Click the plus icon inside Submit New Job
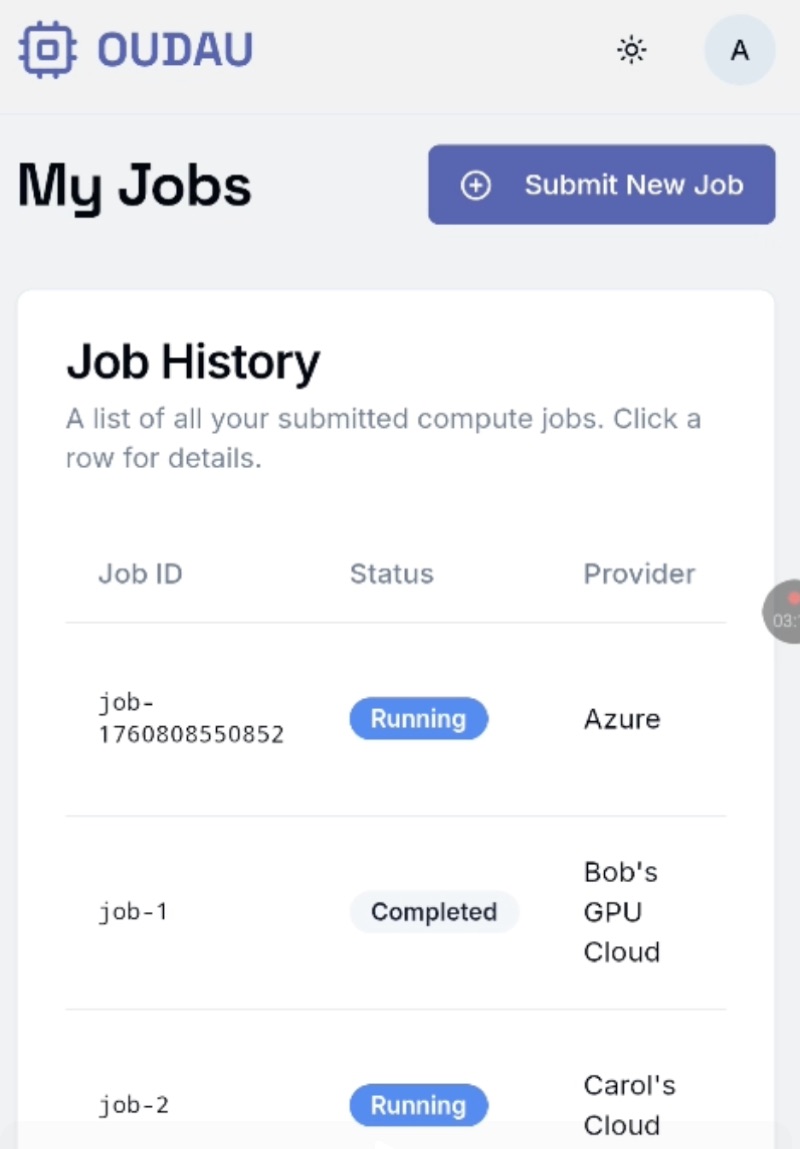 (x=475, y=185)
